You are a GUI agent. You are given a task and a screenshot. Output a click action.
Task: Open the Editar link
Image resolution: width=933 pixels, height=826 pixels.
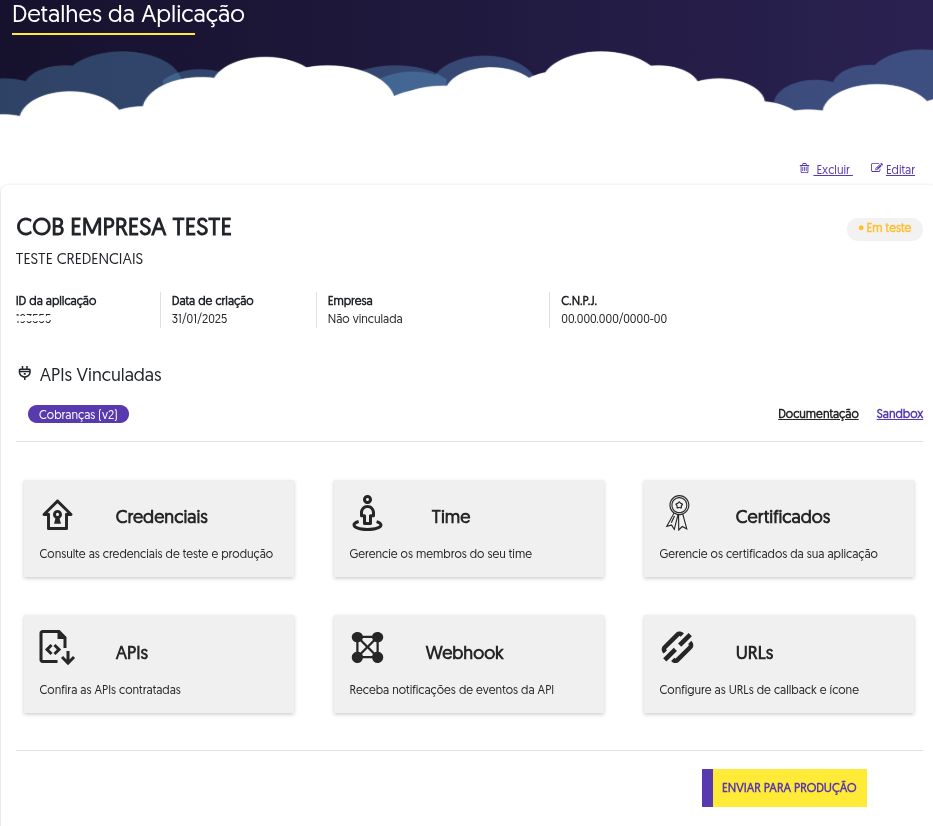900,170
